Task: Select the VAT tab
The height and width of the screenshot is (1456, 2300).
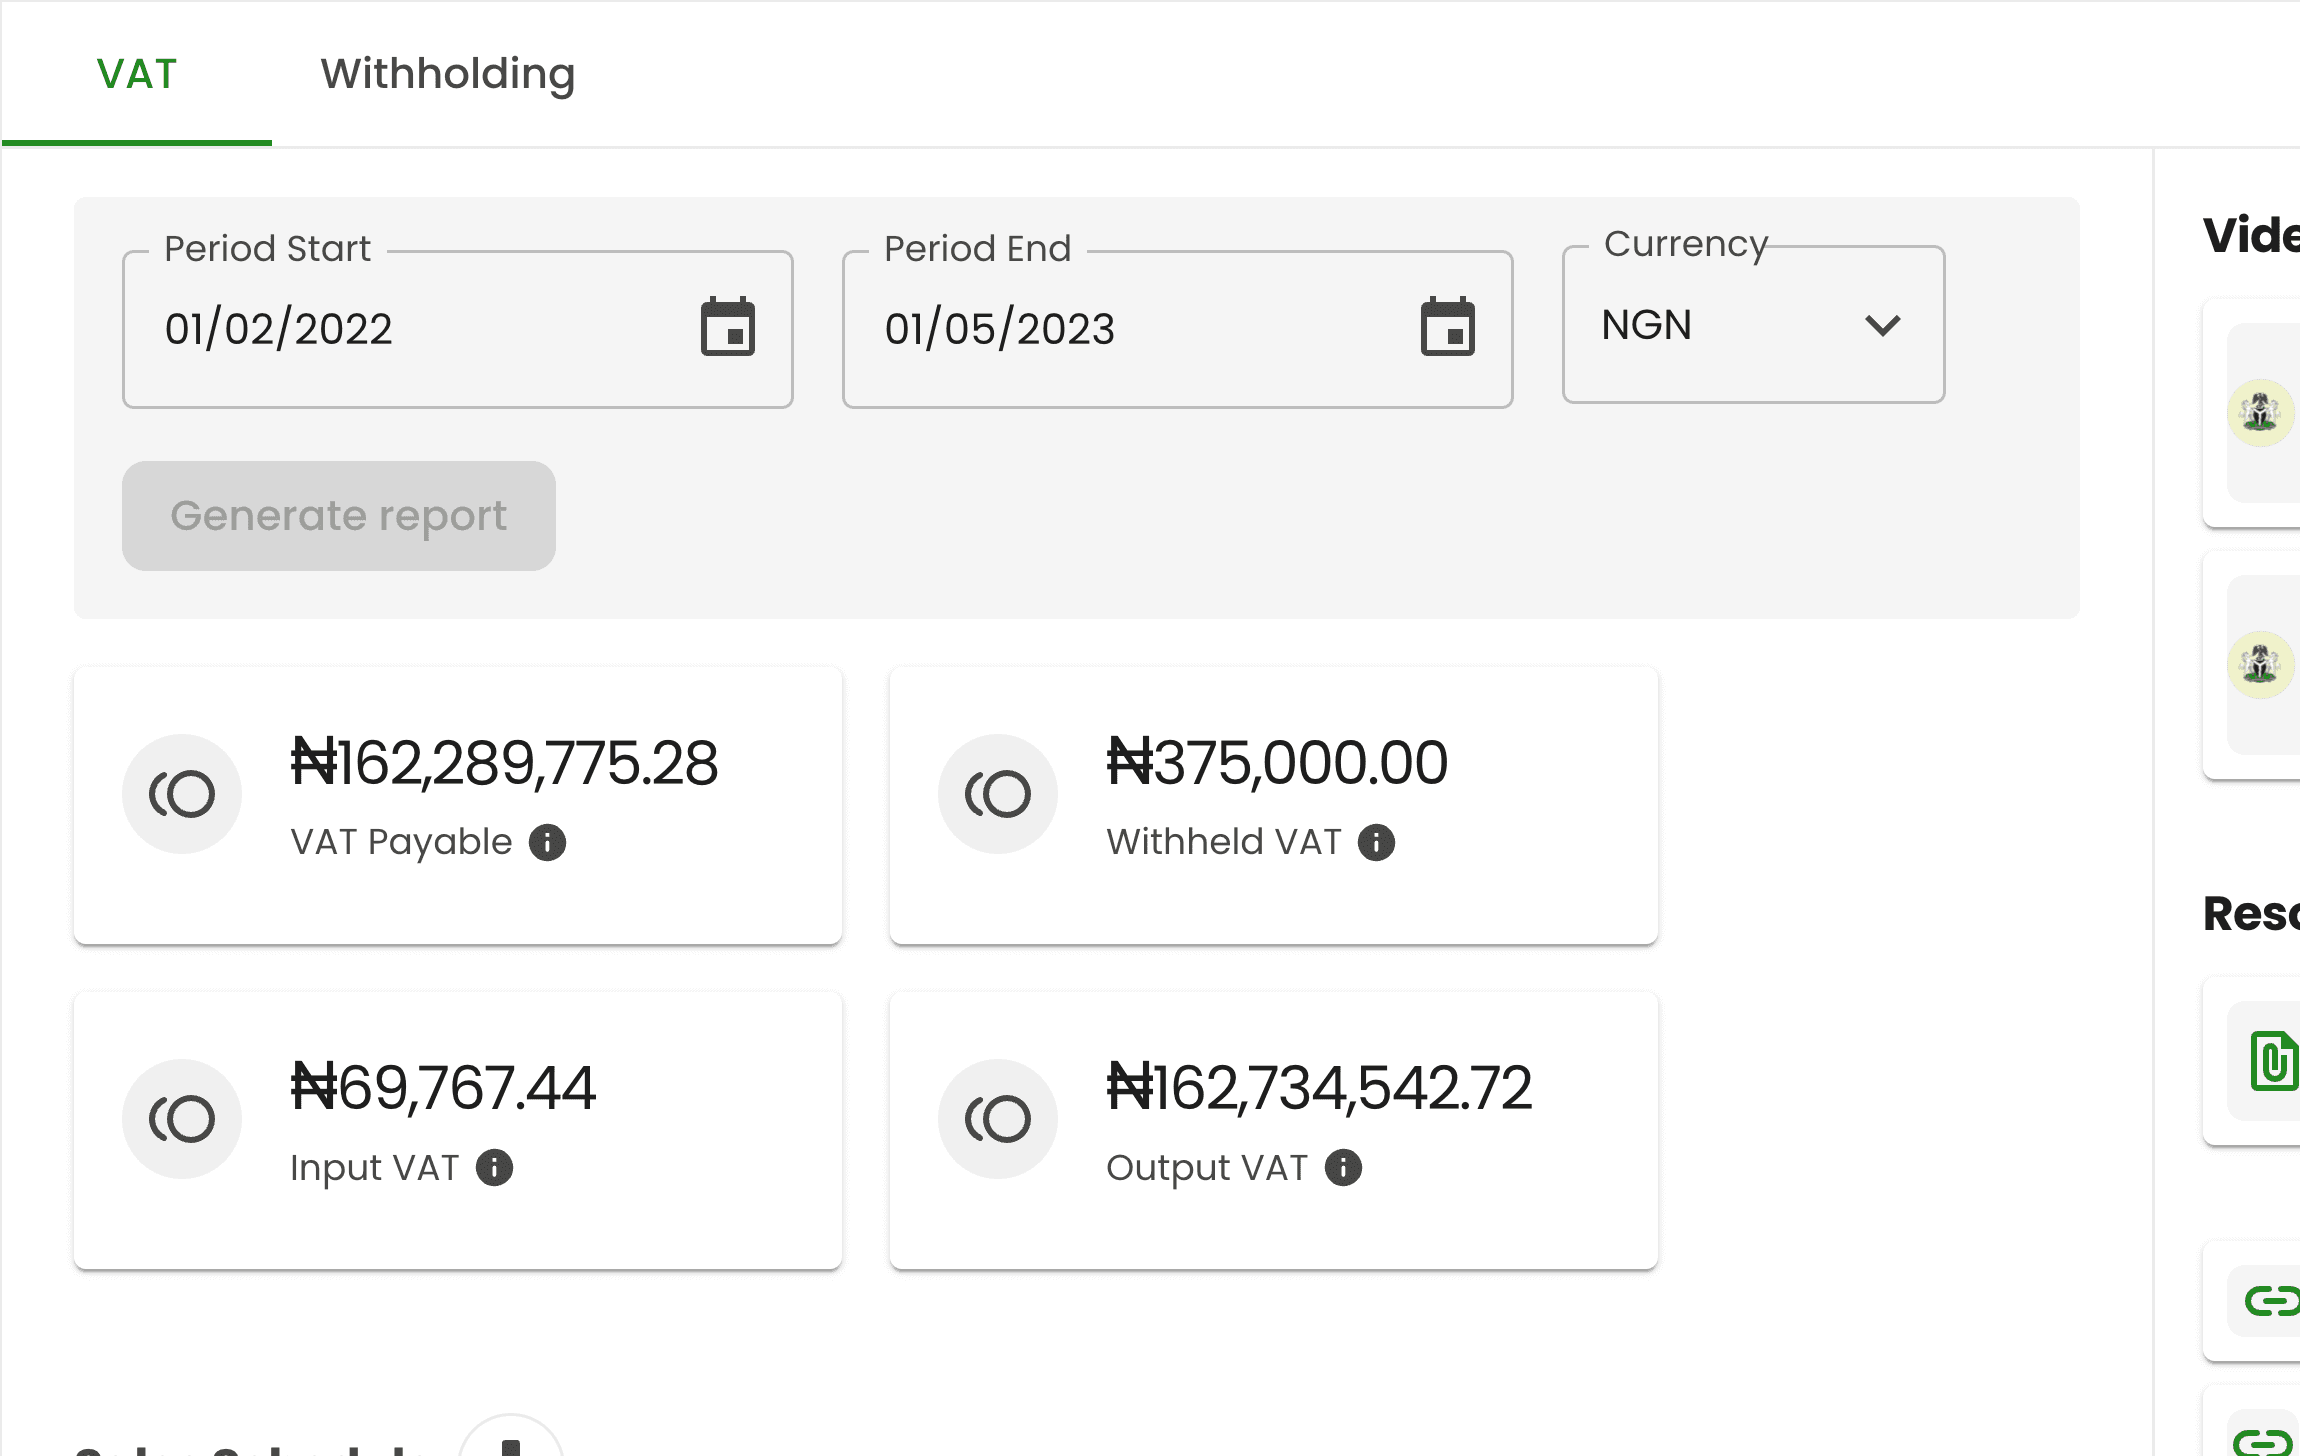Action: click(x=136, y=74)
